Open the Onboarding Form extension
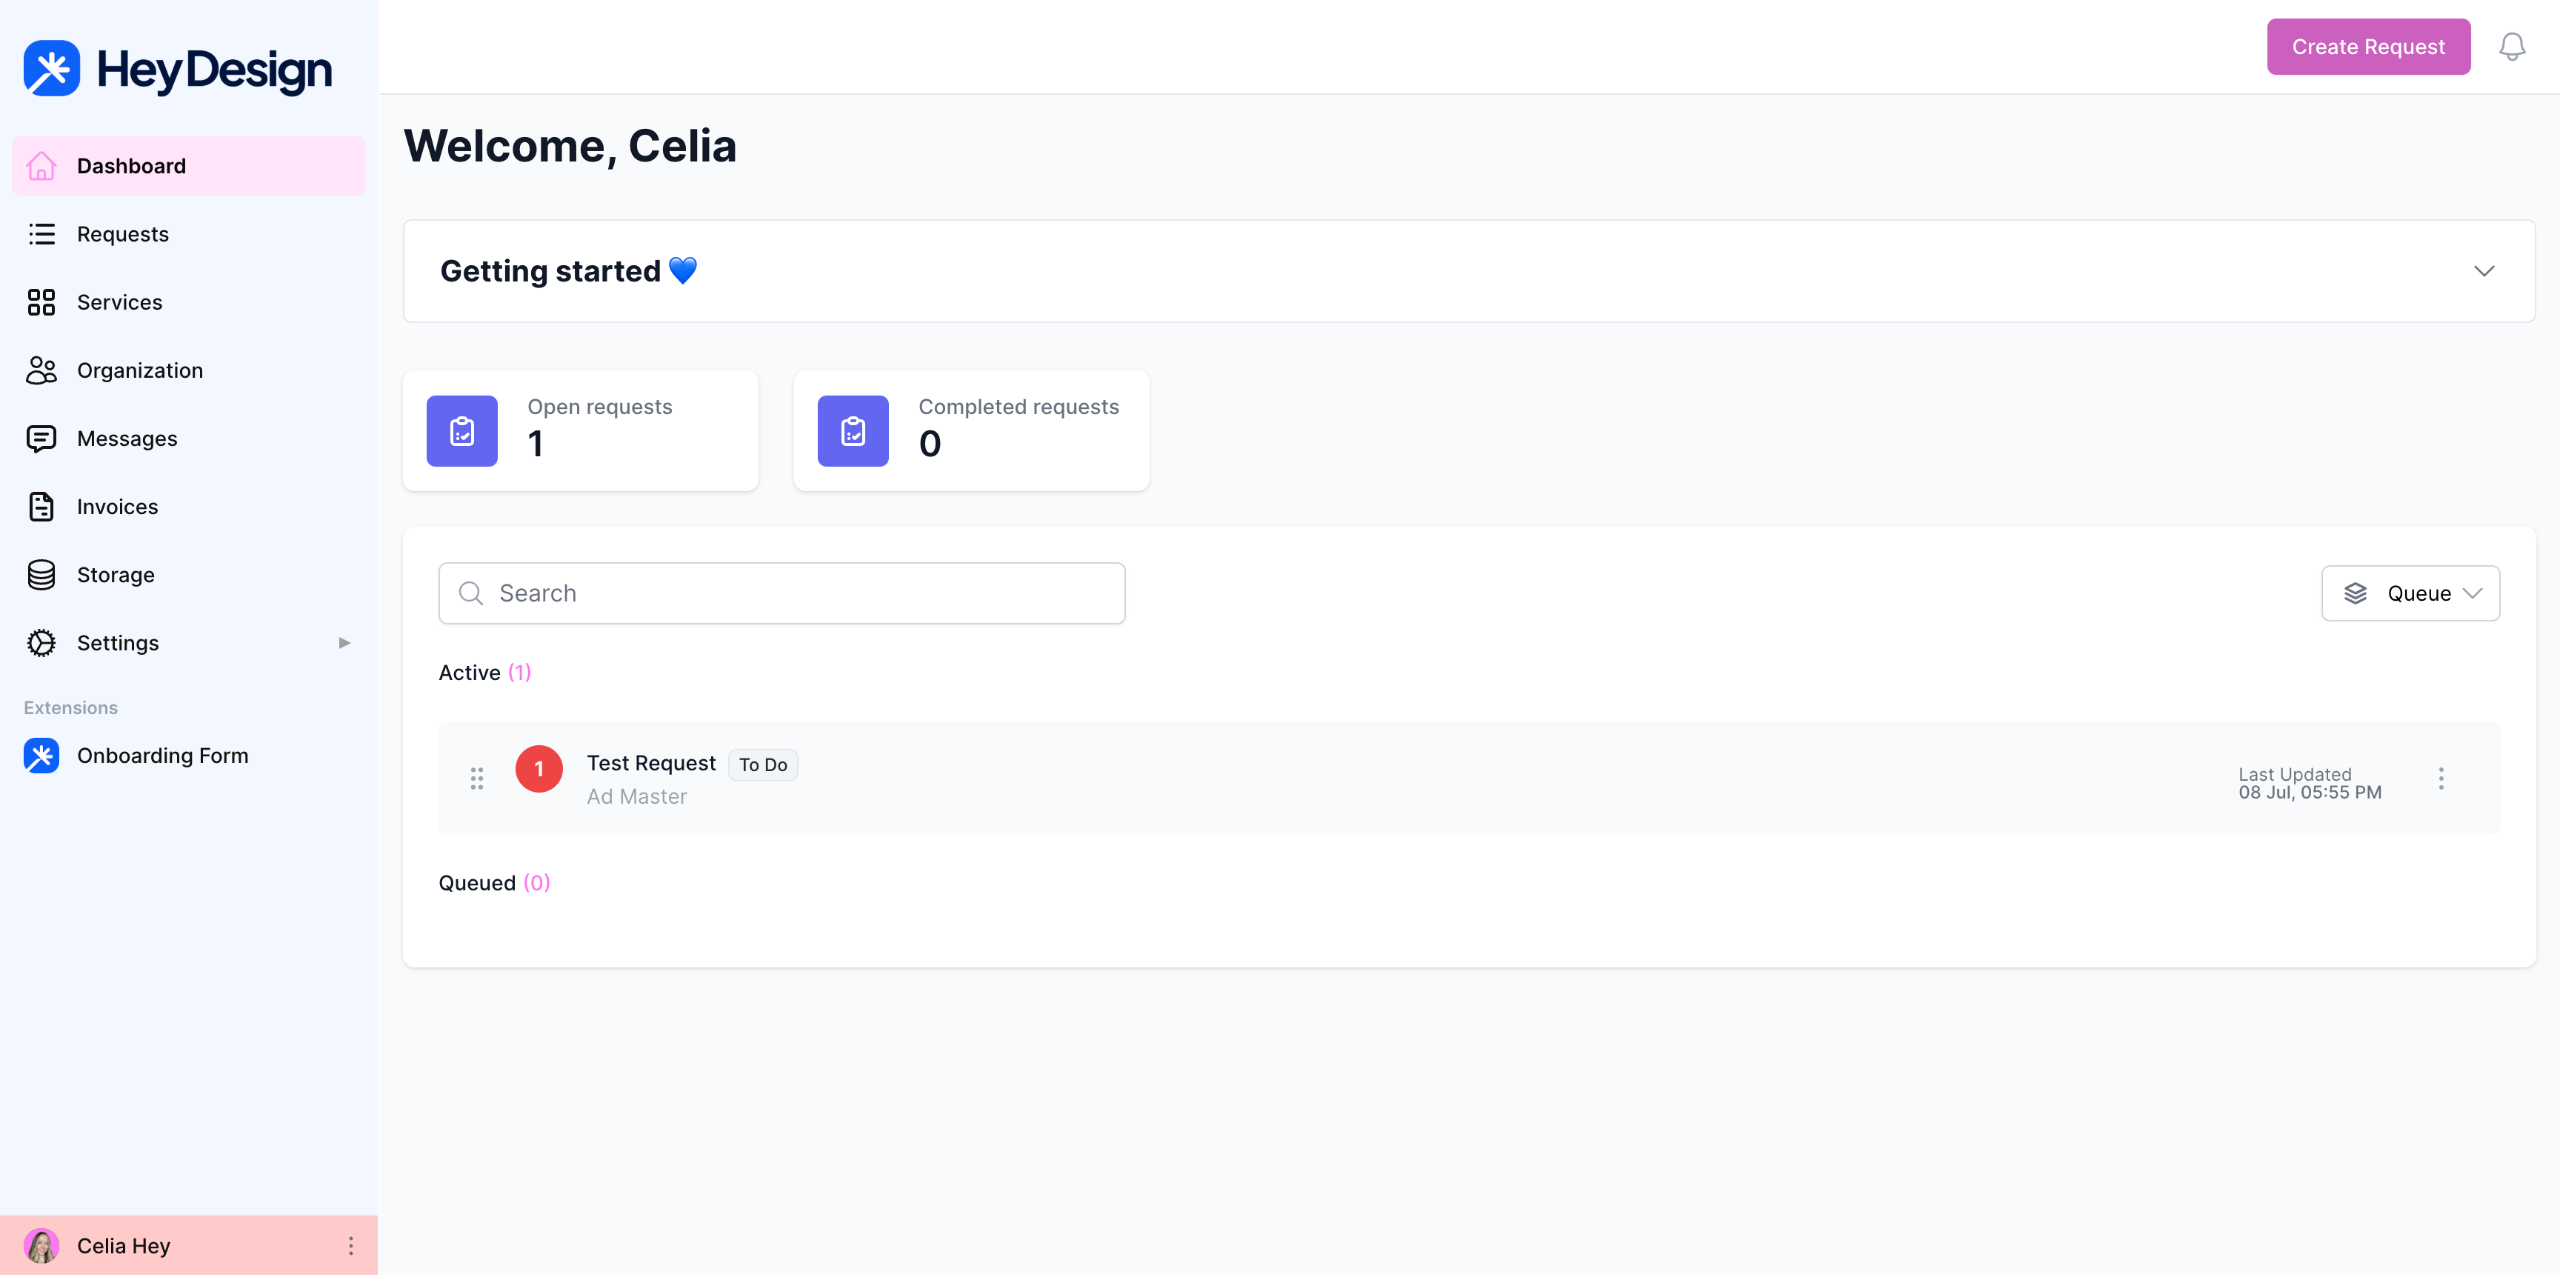 [x=162, y=756]
